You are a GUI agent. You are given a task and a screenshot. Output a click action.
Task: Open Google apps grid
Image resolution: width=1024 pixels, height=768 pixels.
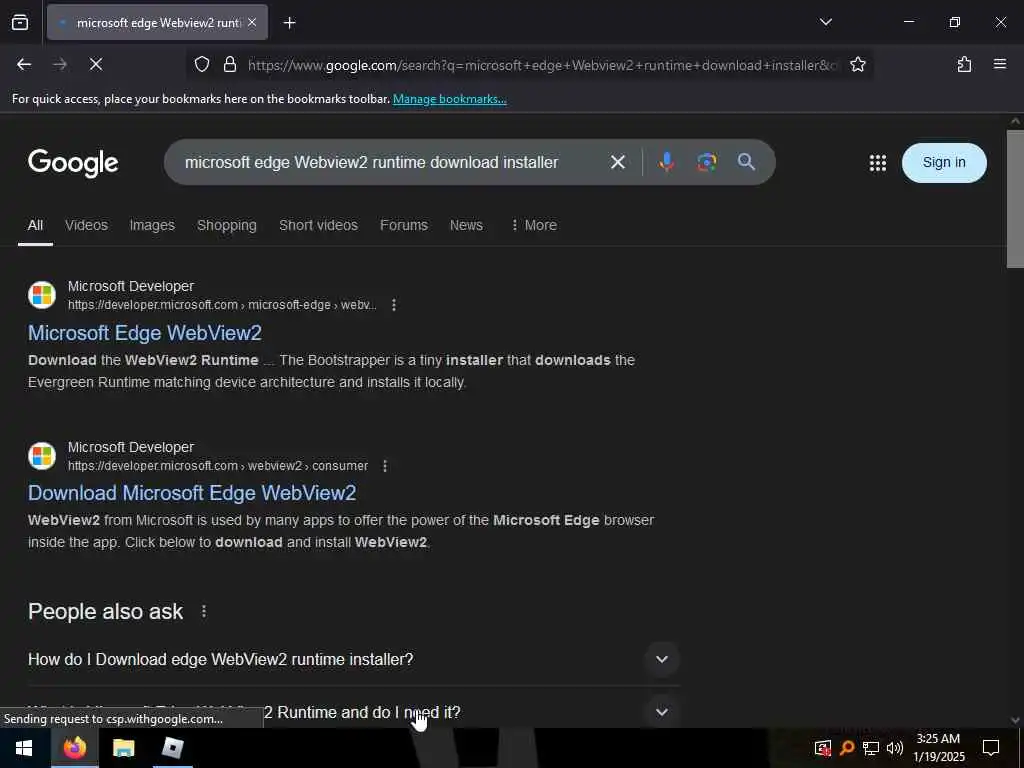tap(878, 163)
